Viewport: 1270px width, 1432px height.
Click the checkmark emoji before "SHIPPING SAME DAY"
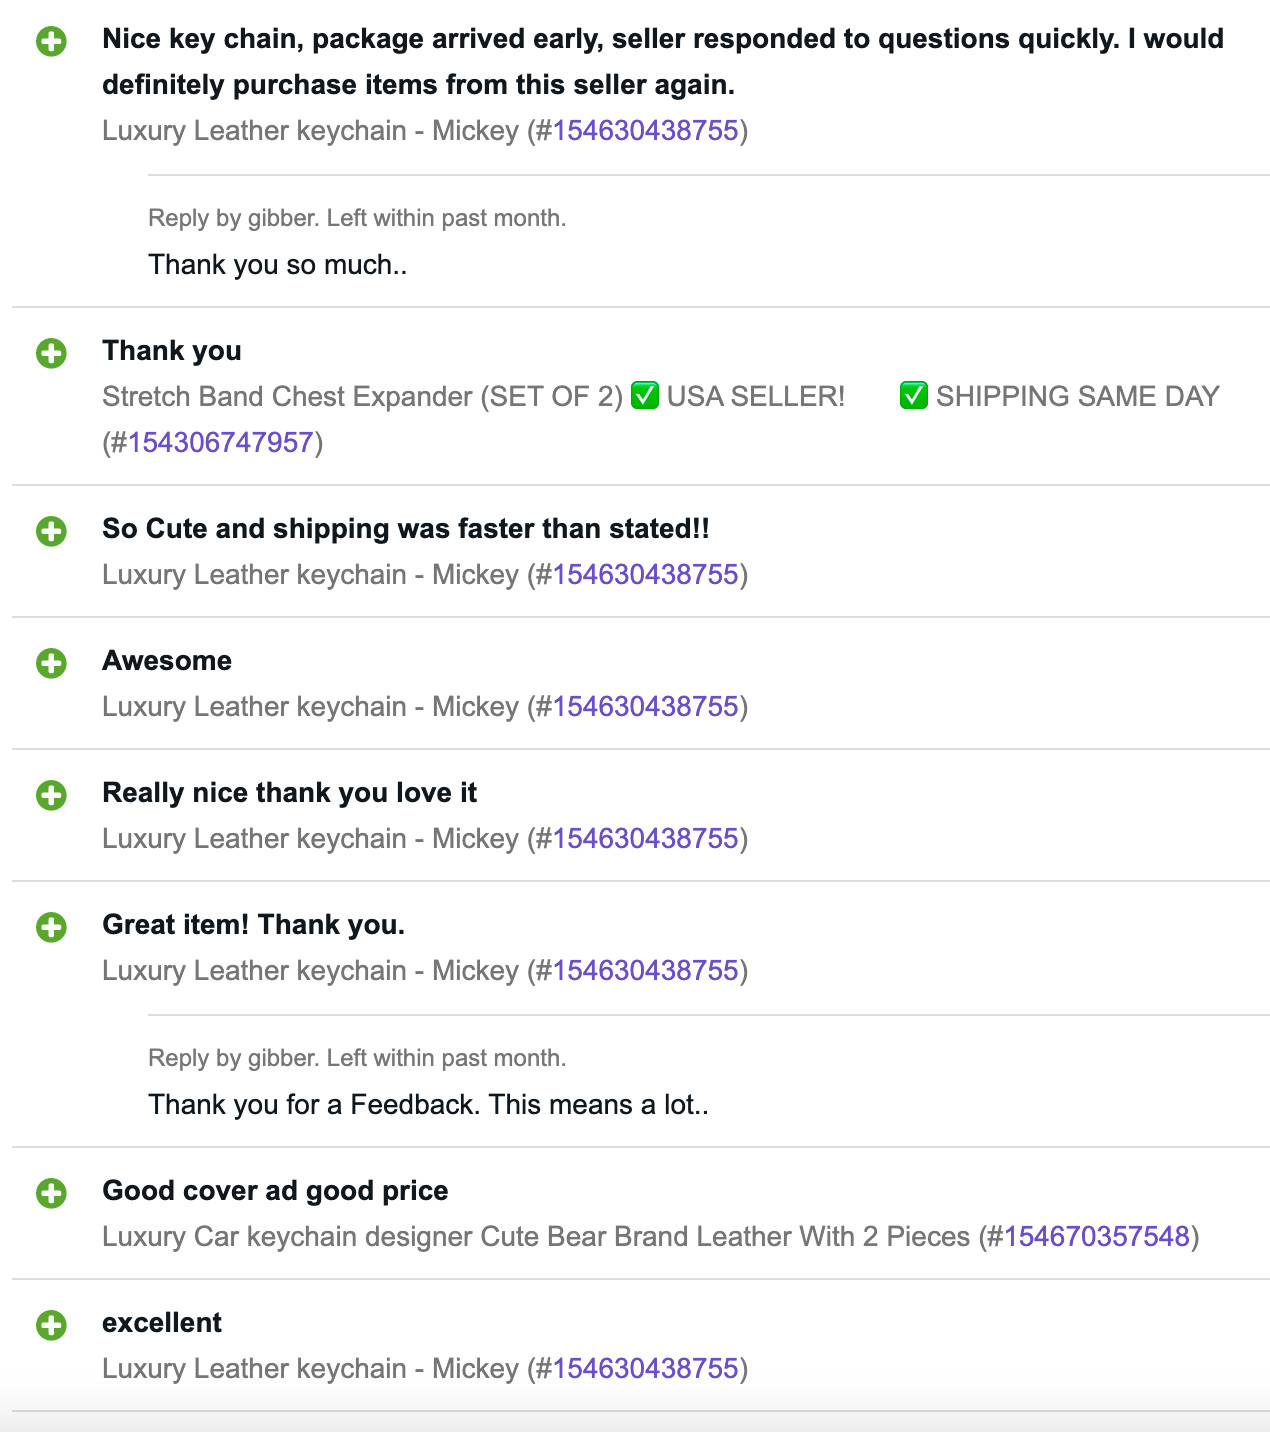coord(914,397)
